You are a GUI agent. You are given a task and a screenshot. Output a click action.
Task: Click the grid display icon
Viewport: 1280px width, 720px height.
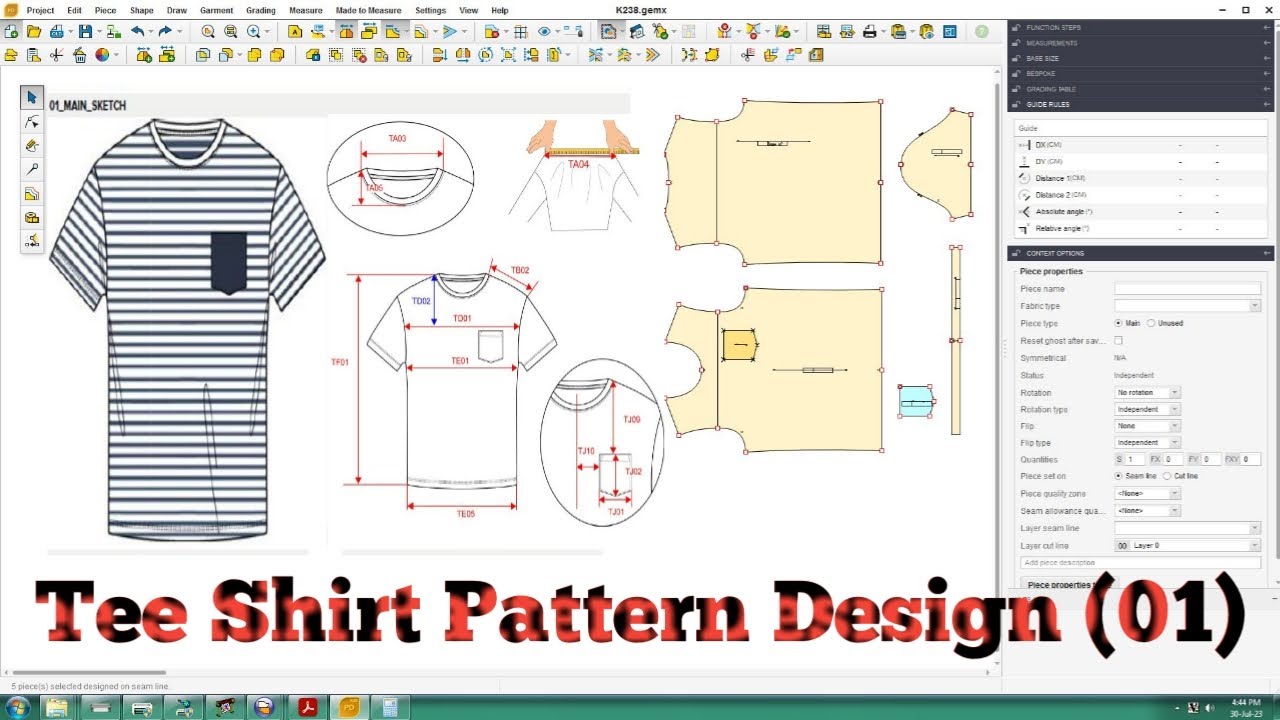point(520,32)
